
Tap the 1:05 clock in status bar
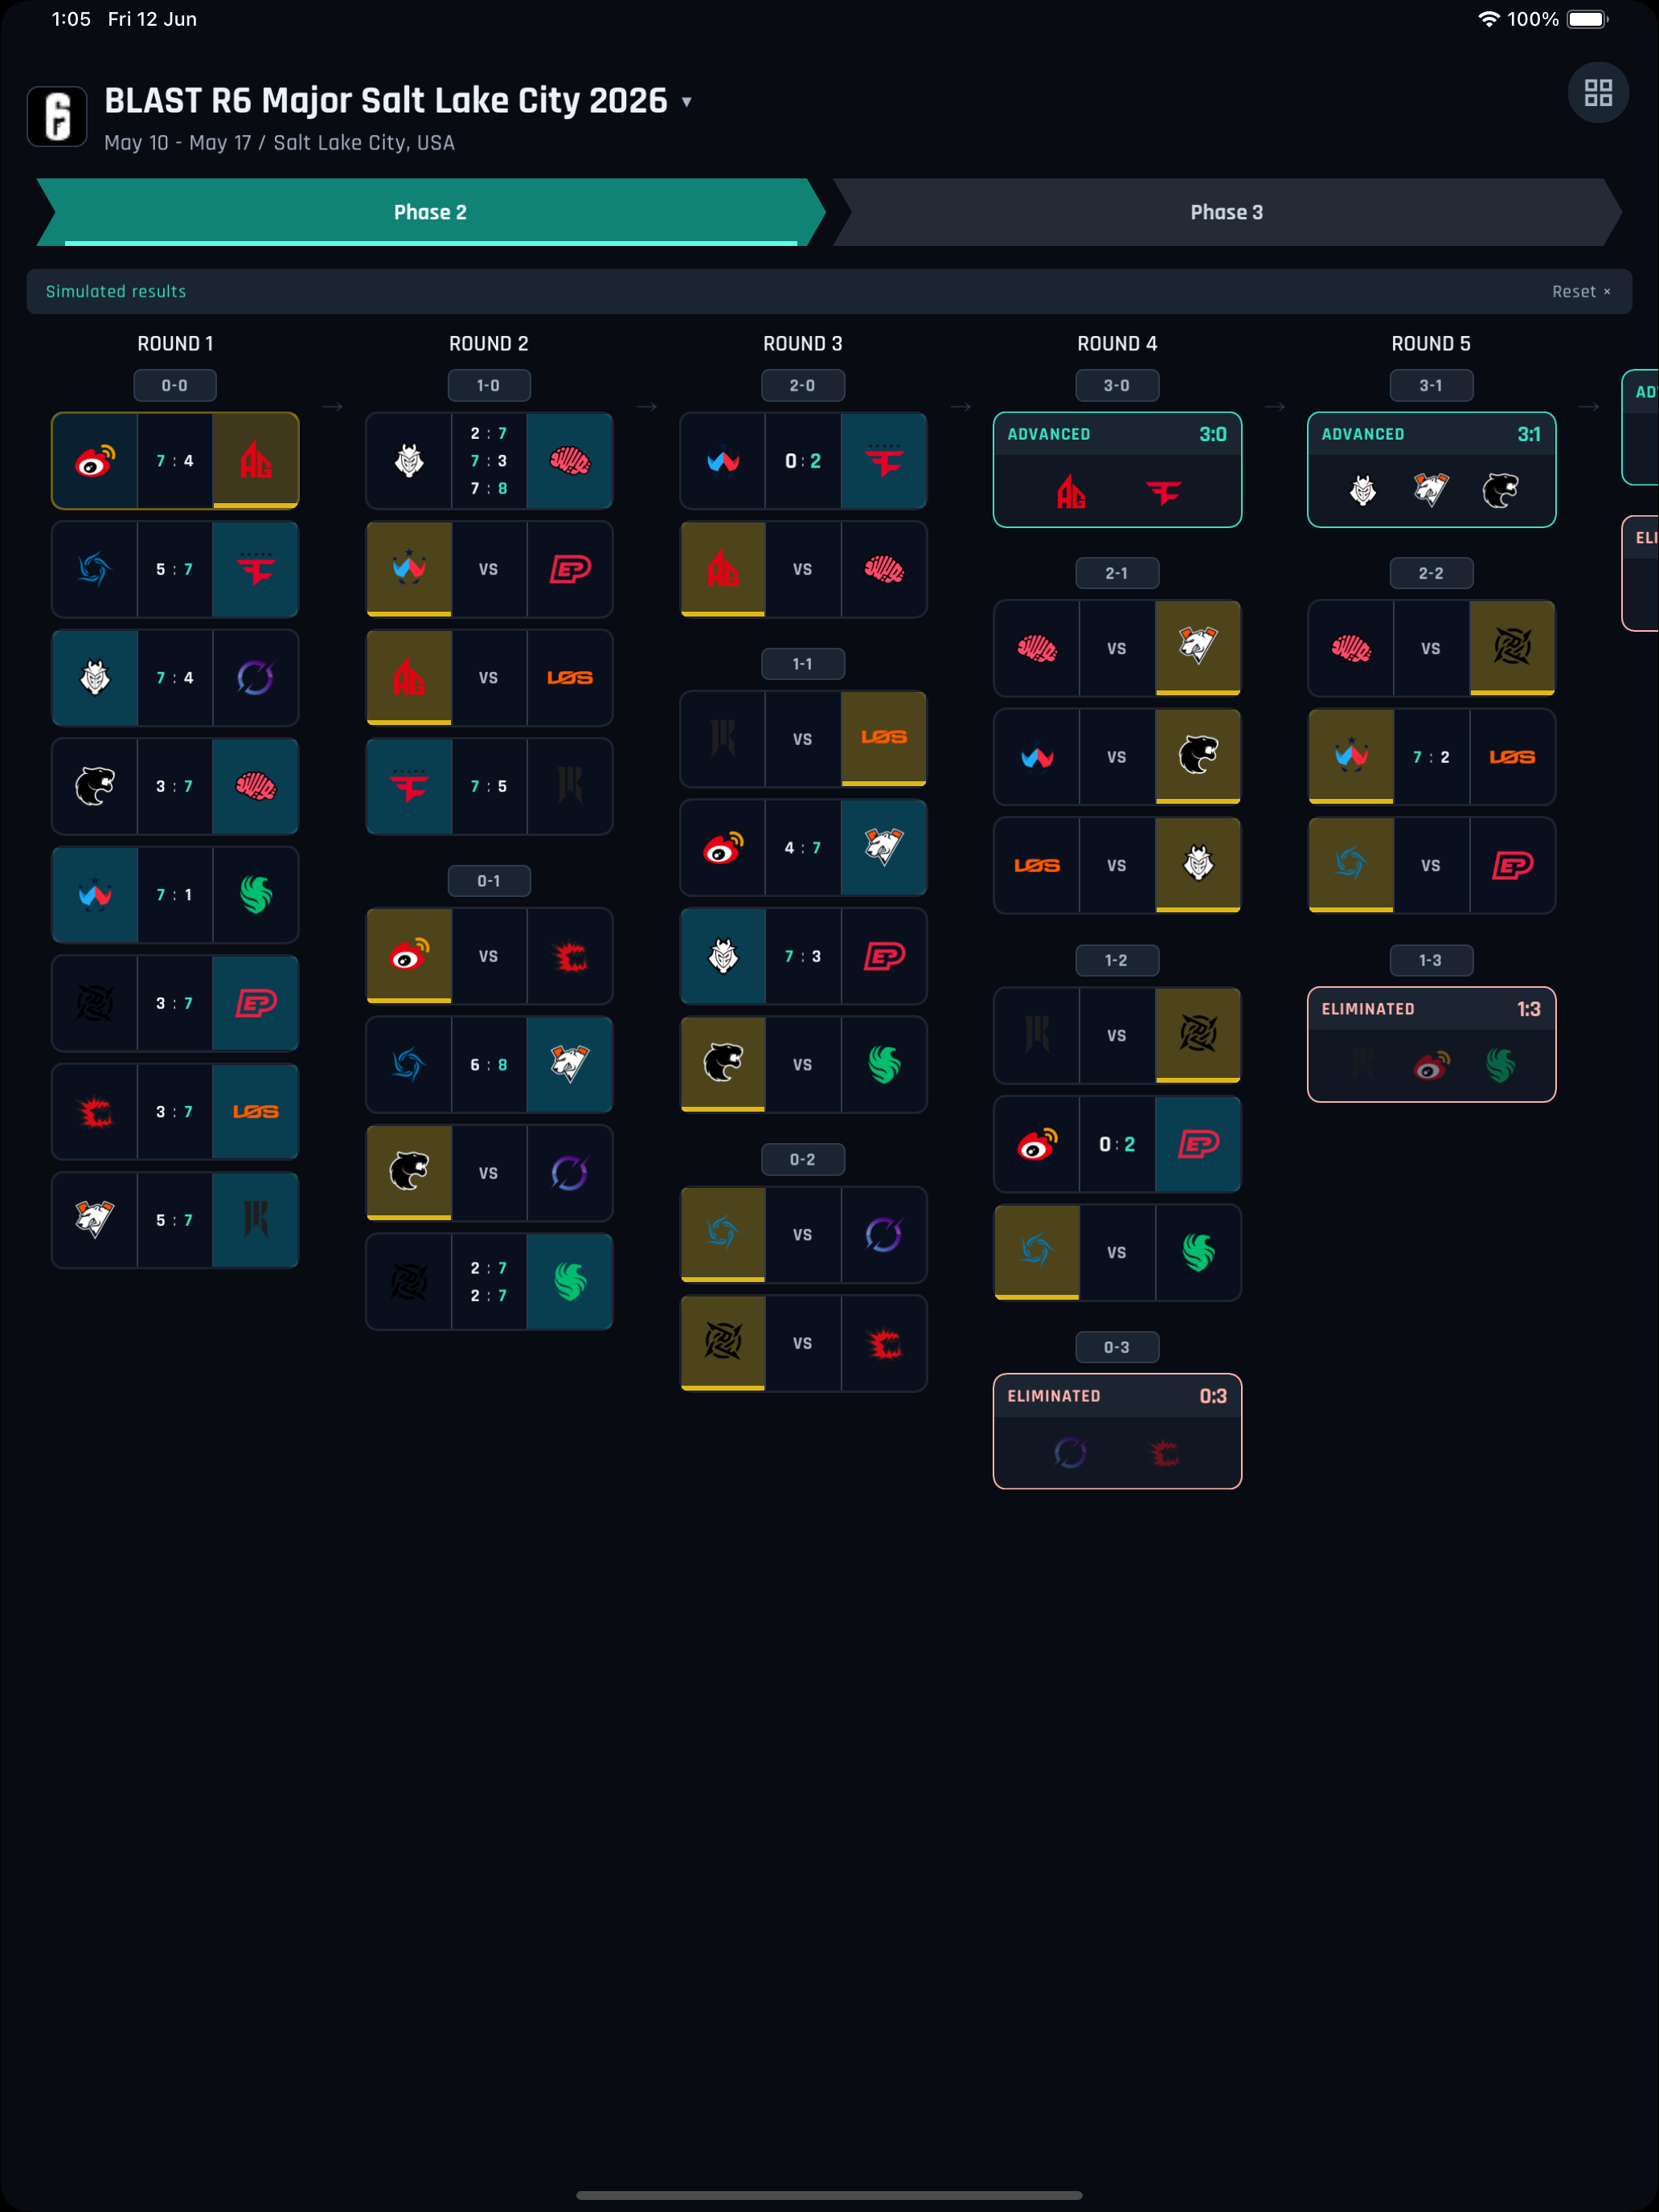point(71,19)
